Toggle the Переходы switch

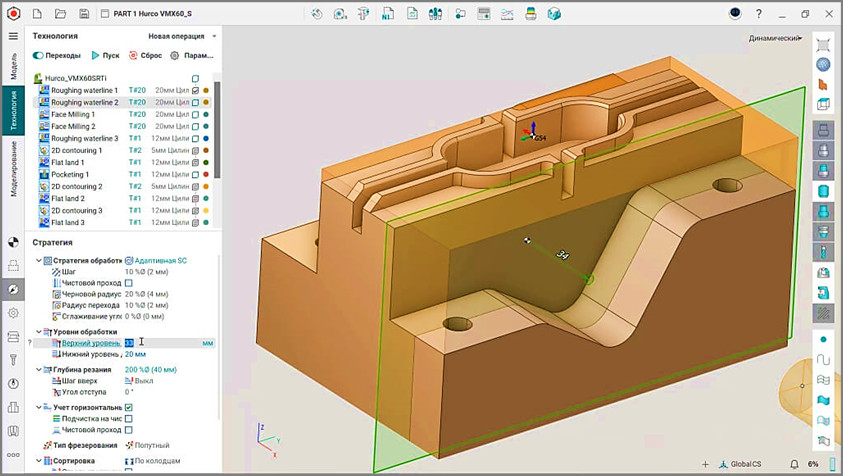coord(38,55)
